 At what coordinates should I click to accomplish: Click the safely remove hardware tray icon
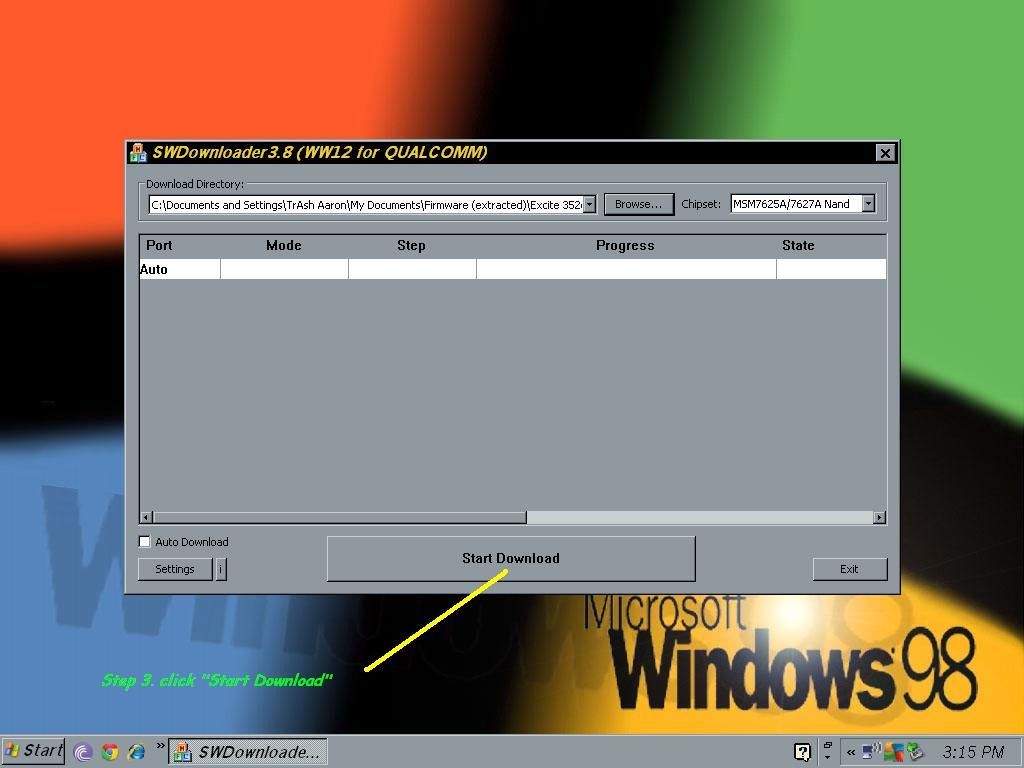(x=915, y=751)
